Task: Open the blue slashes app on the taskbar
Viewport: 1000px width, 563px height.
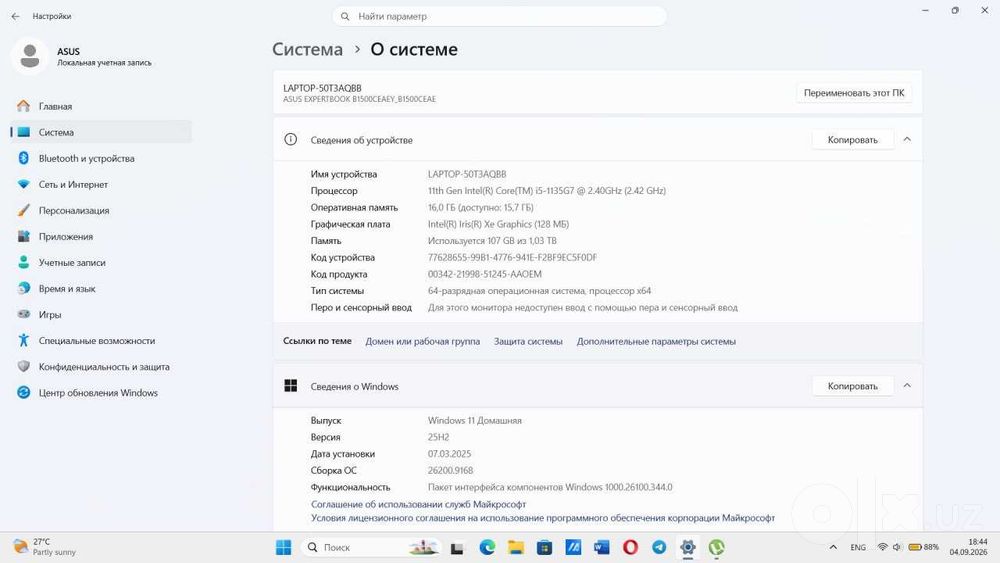Action: 573,547
